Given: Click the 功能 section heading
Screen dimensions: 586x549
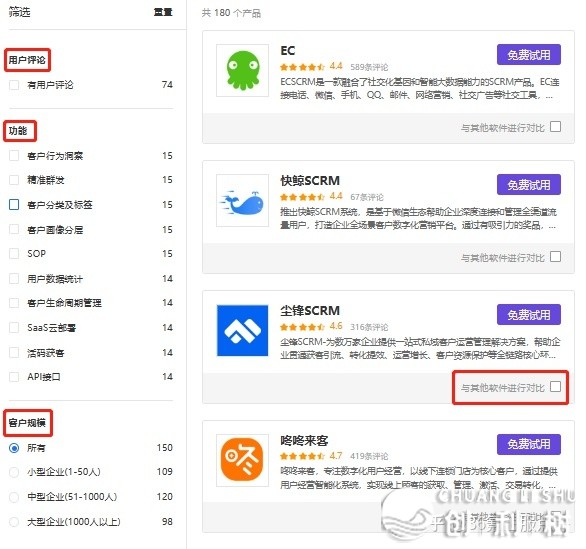Looking at the screenshot, I should coord(18,131).
